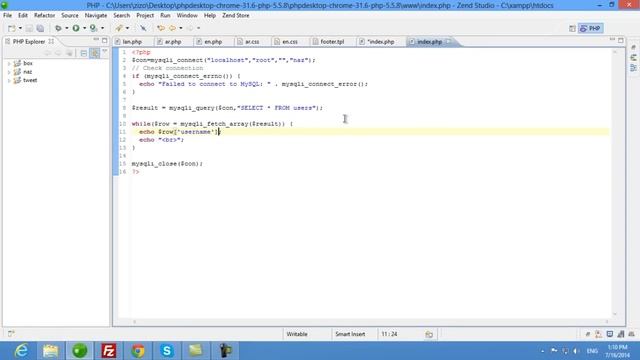Click the Writable status bar field
Viewport: 640px width, 360px height.
297,334
